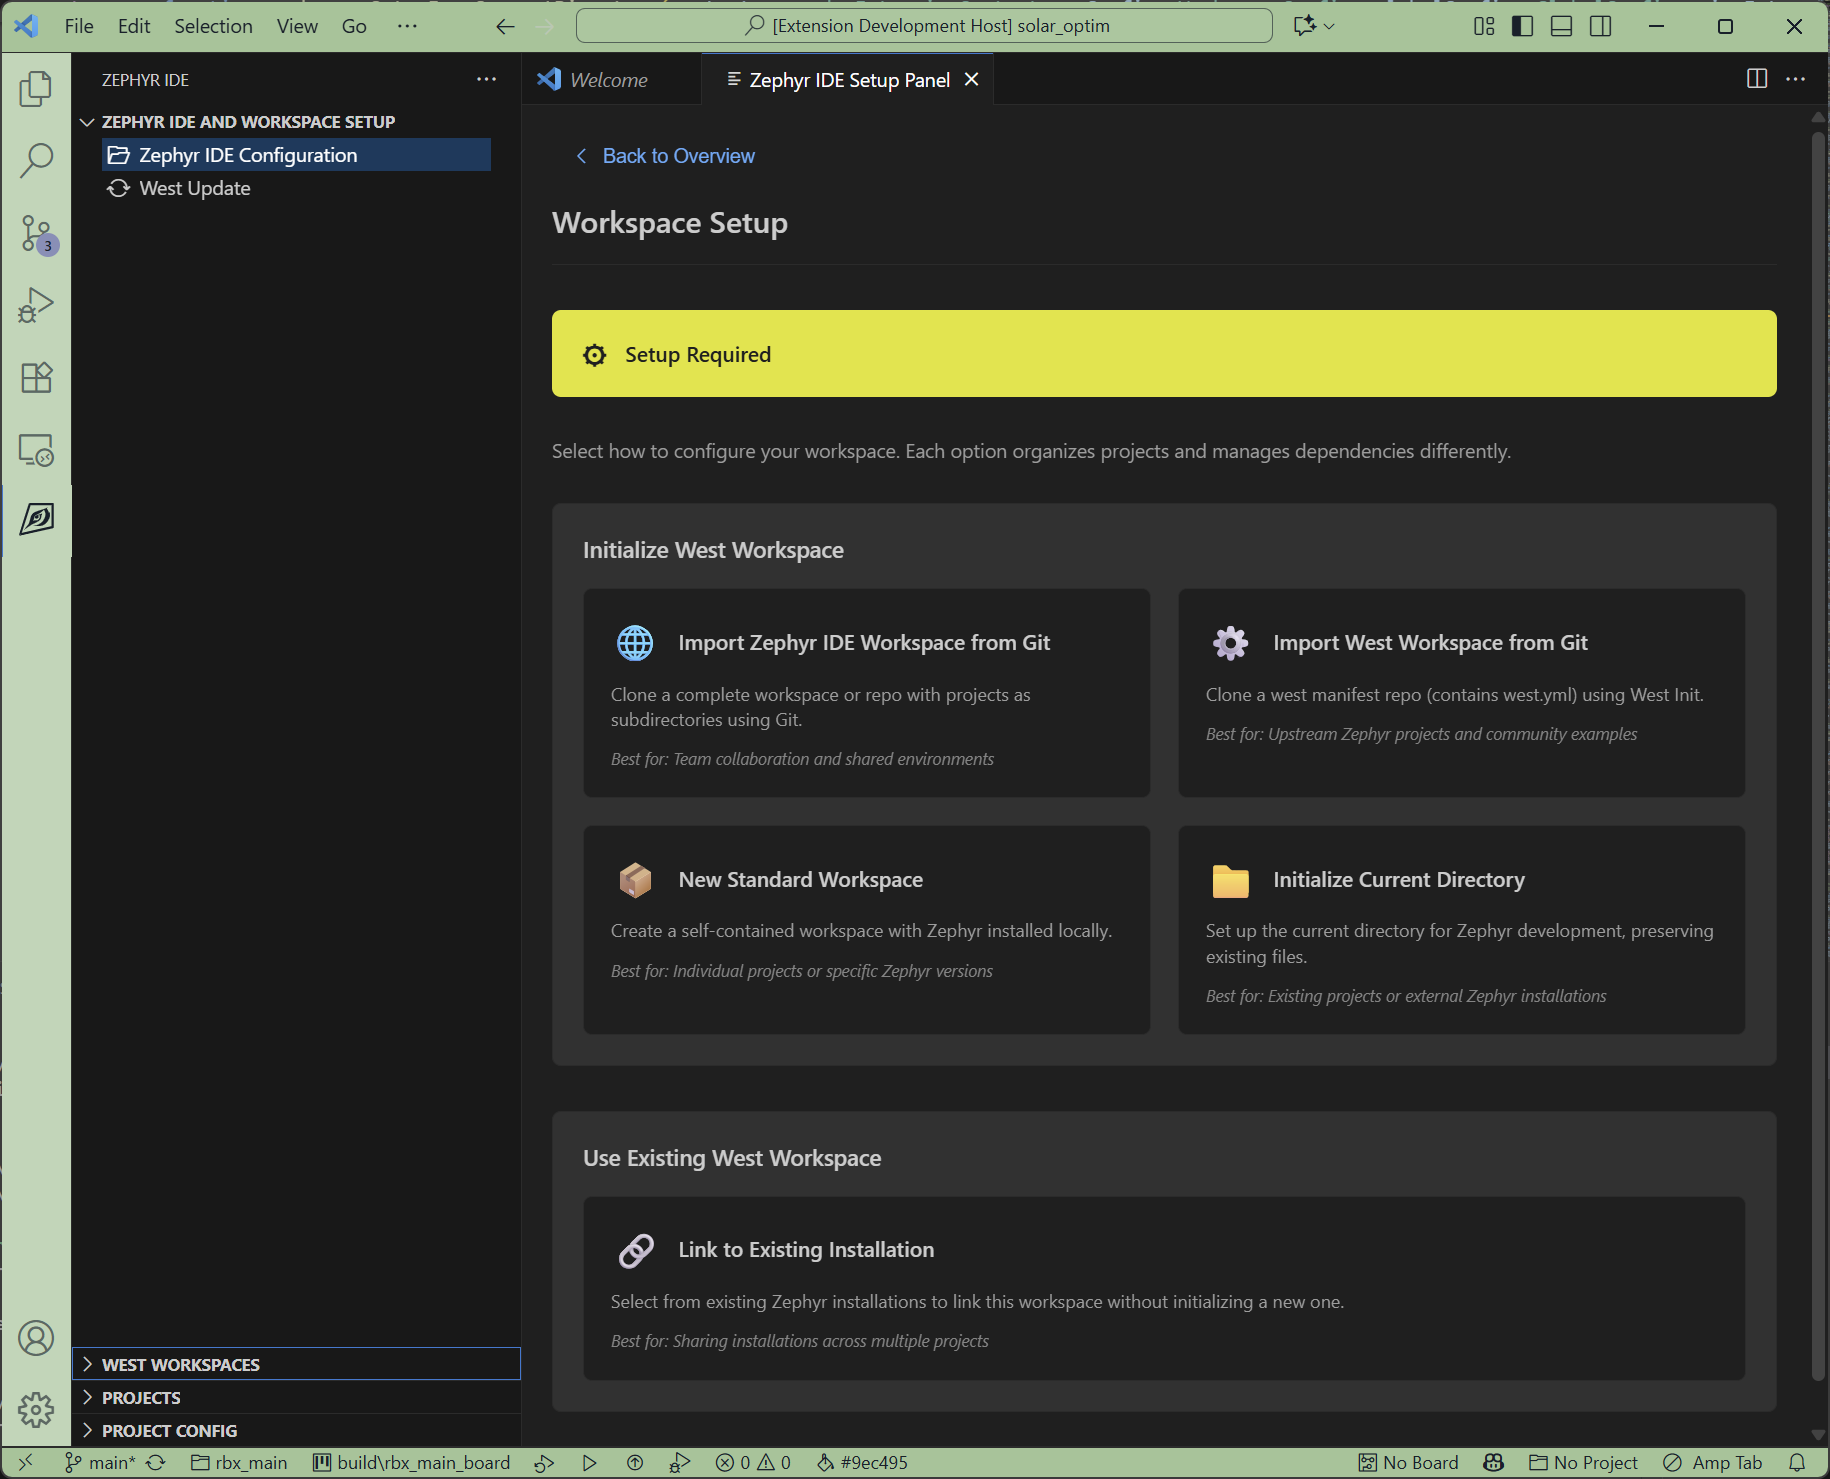Open the hidden menus ellipsis in menu bar

point(407,26)
